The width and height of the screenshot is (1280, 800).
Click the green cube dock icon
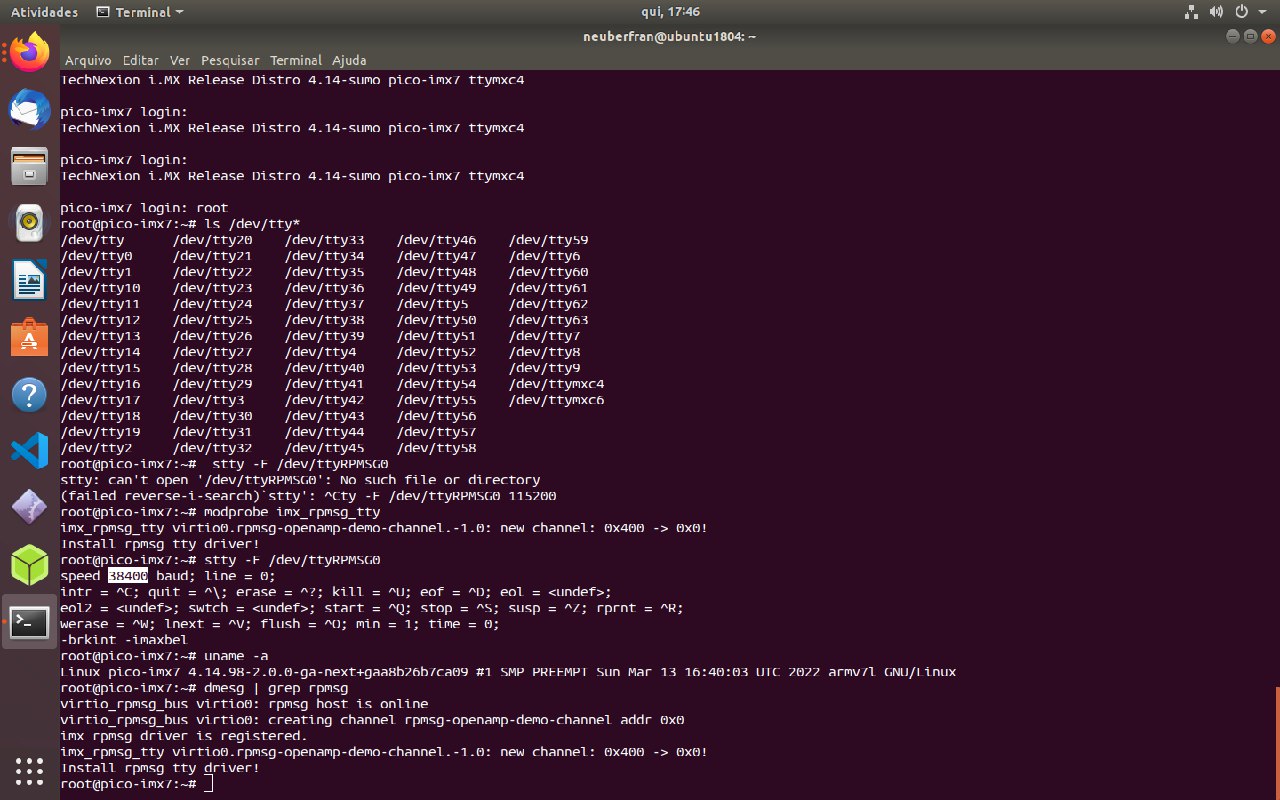click(x=30, y=565)
